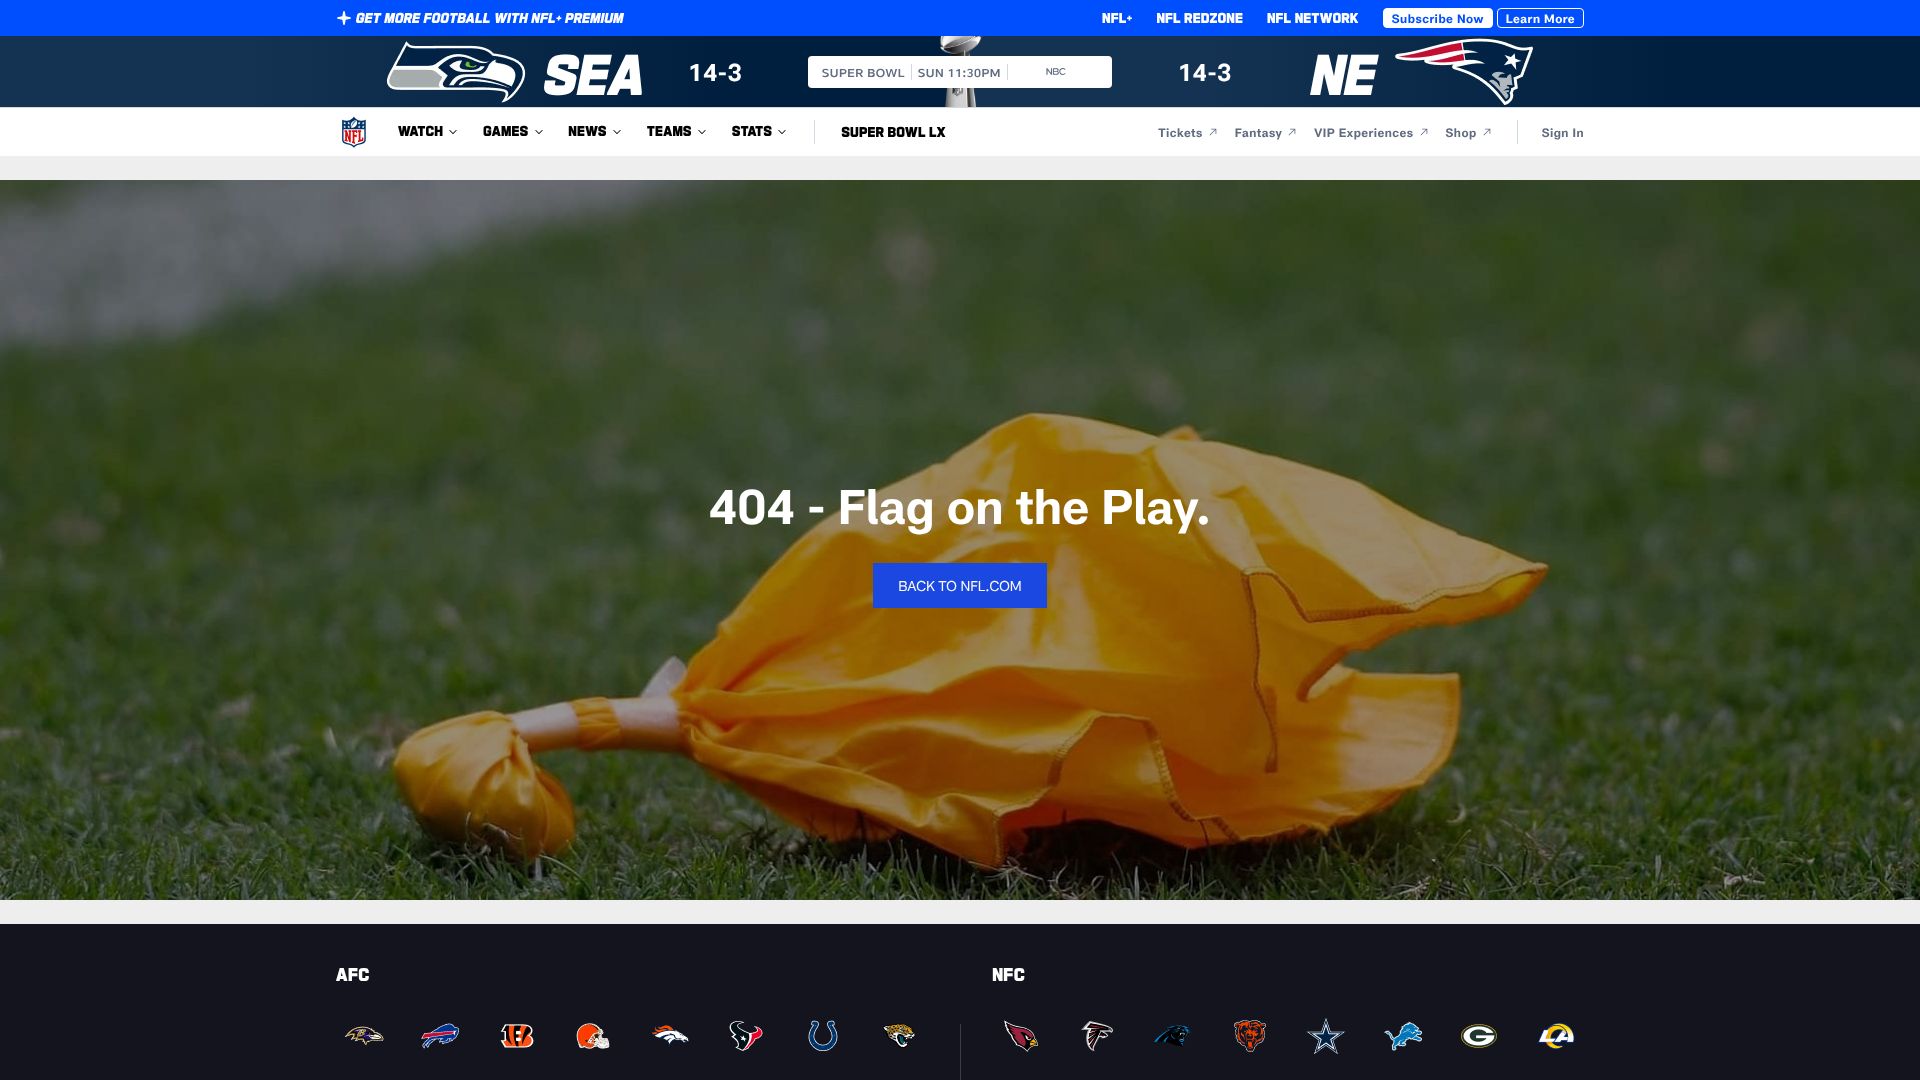This screenshot has width=1920, height=1080.
Task: Open the Baltimore Ravens team icon
Action: [x=364, y=1036]
